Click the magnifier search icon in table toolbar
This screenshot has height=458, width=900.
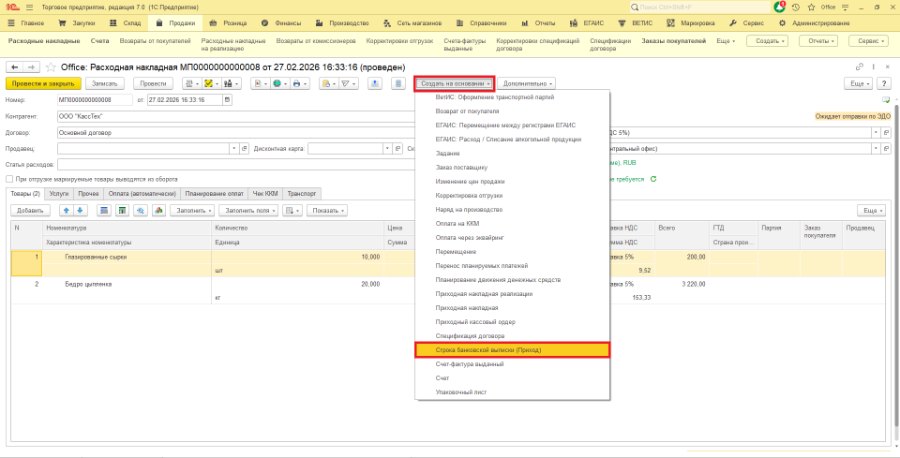140,211
